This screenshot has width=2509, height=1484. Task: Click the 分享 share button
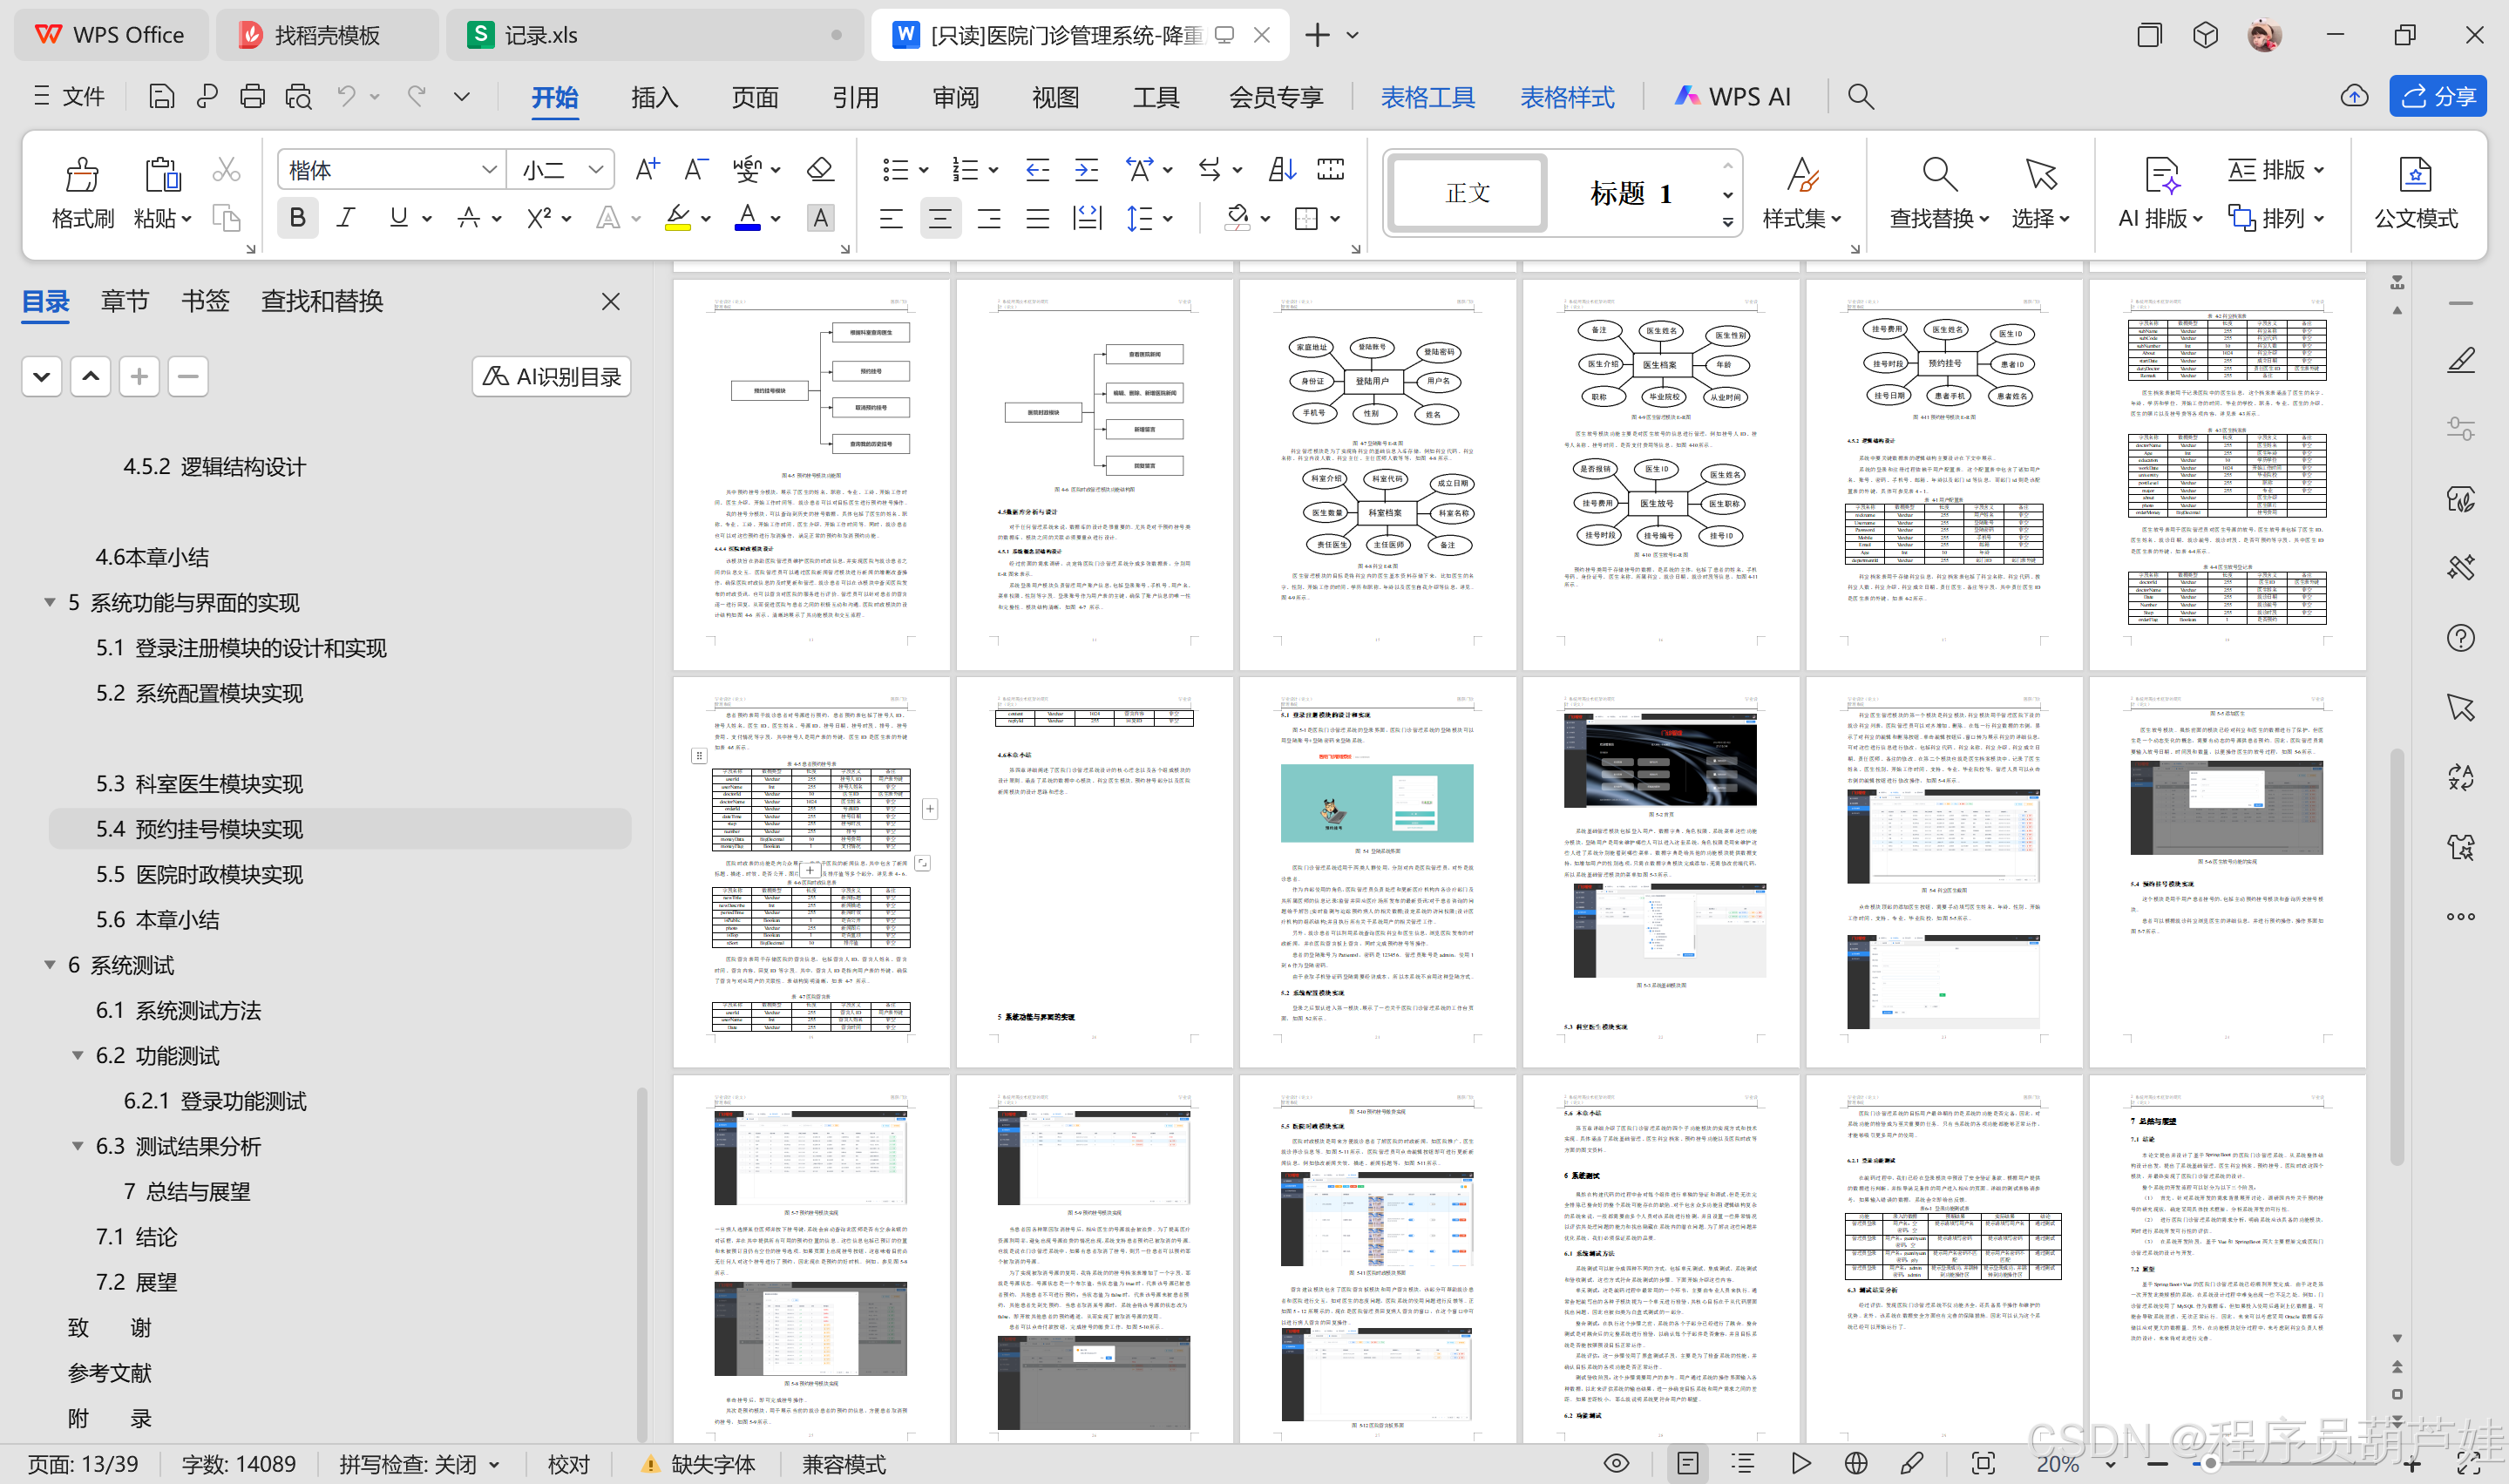(2437, 96)
